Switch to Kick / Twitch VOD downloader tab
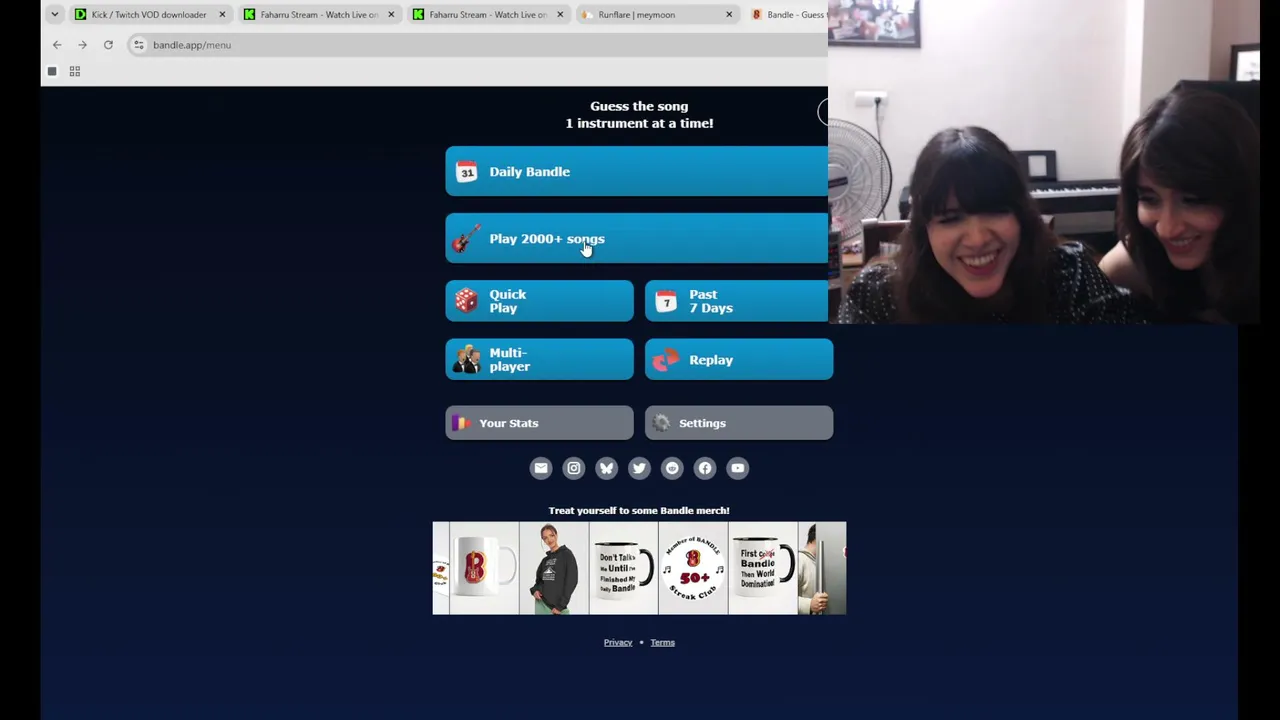The height and width of the screenshot is (720, 1280). click(x=151, y=15)
